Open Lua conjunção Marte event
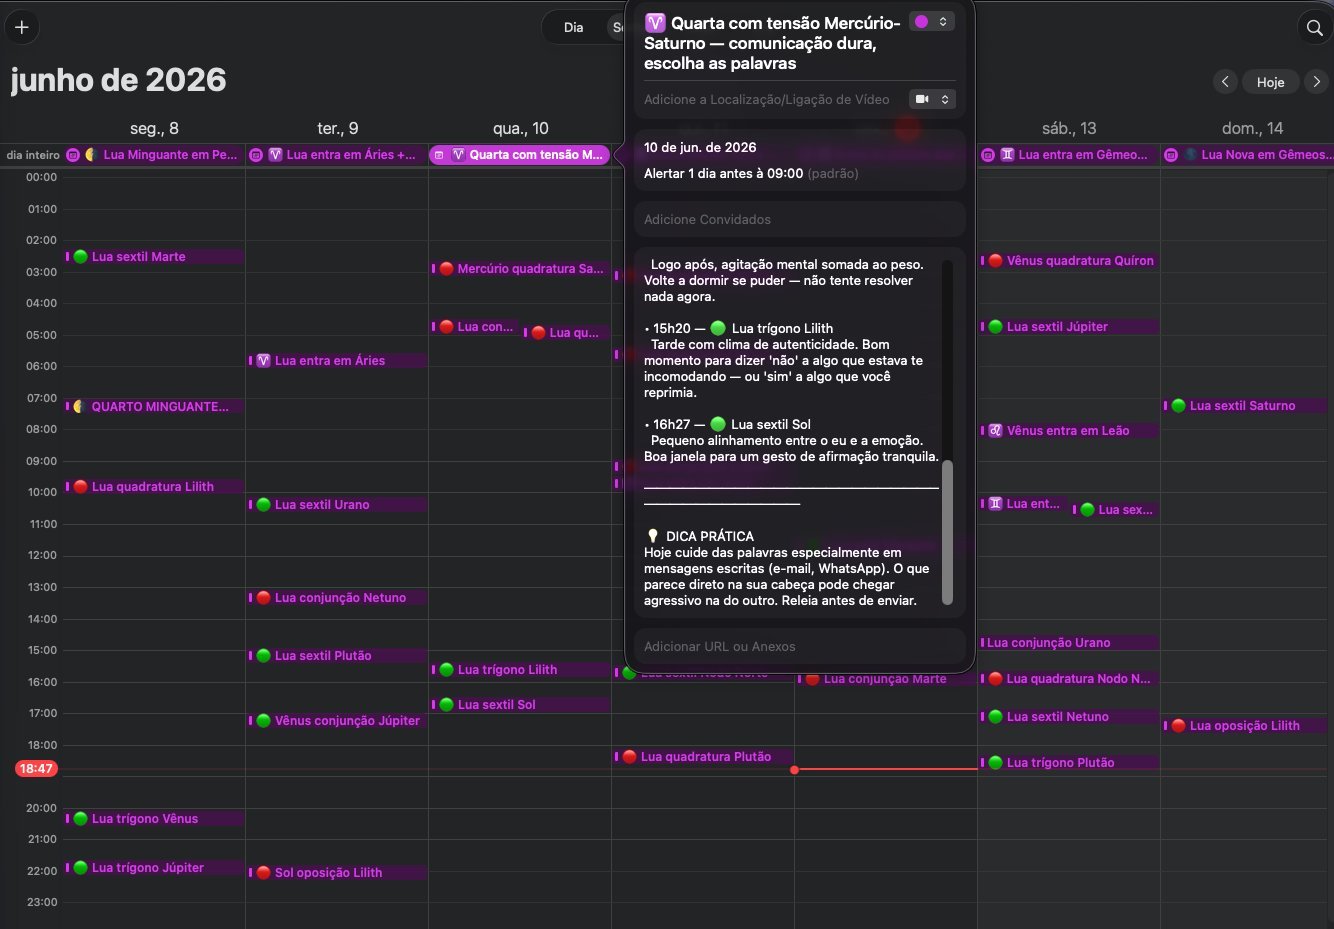 887,680
